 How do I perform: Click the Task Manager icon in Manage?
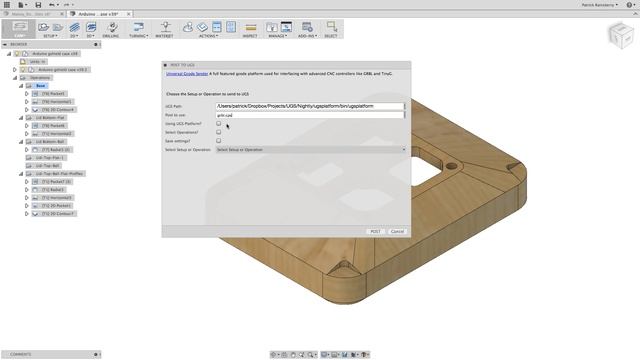tap(287, 27)
